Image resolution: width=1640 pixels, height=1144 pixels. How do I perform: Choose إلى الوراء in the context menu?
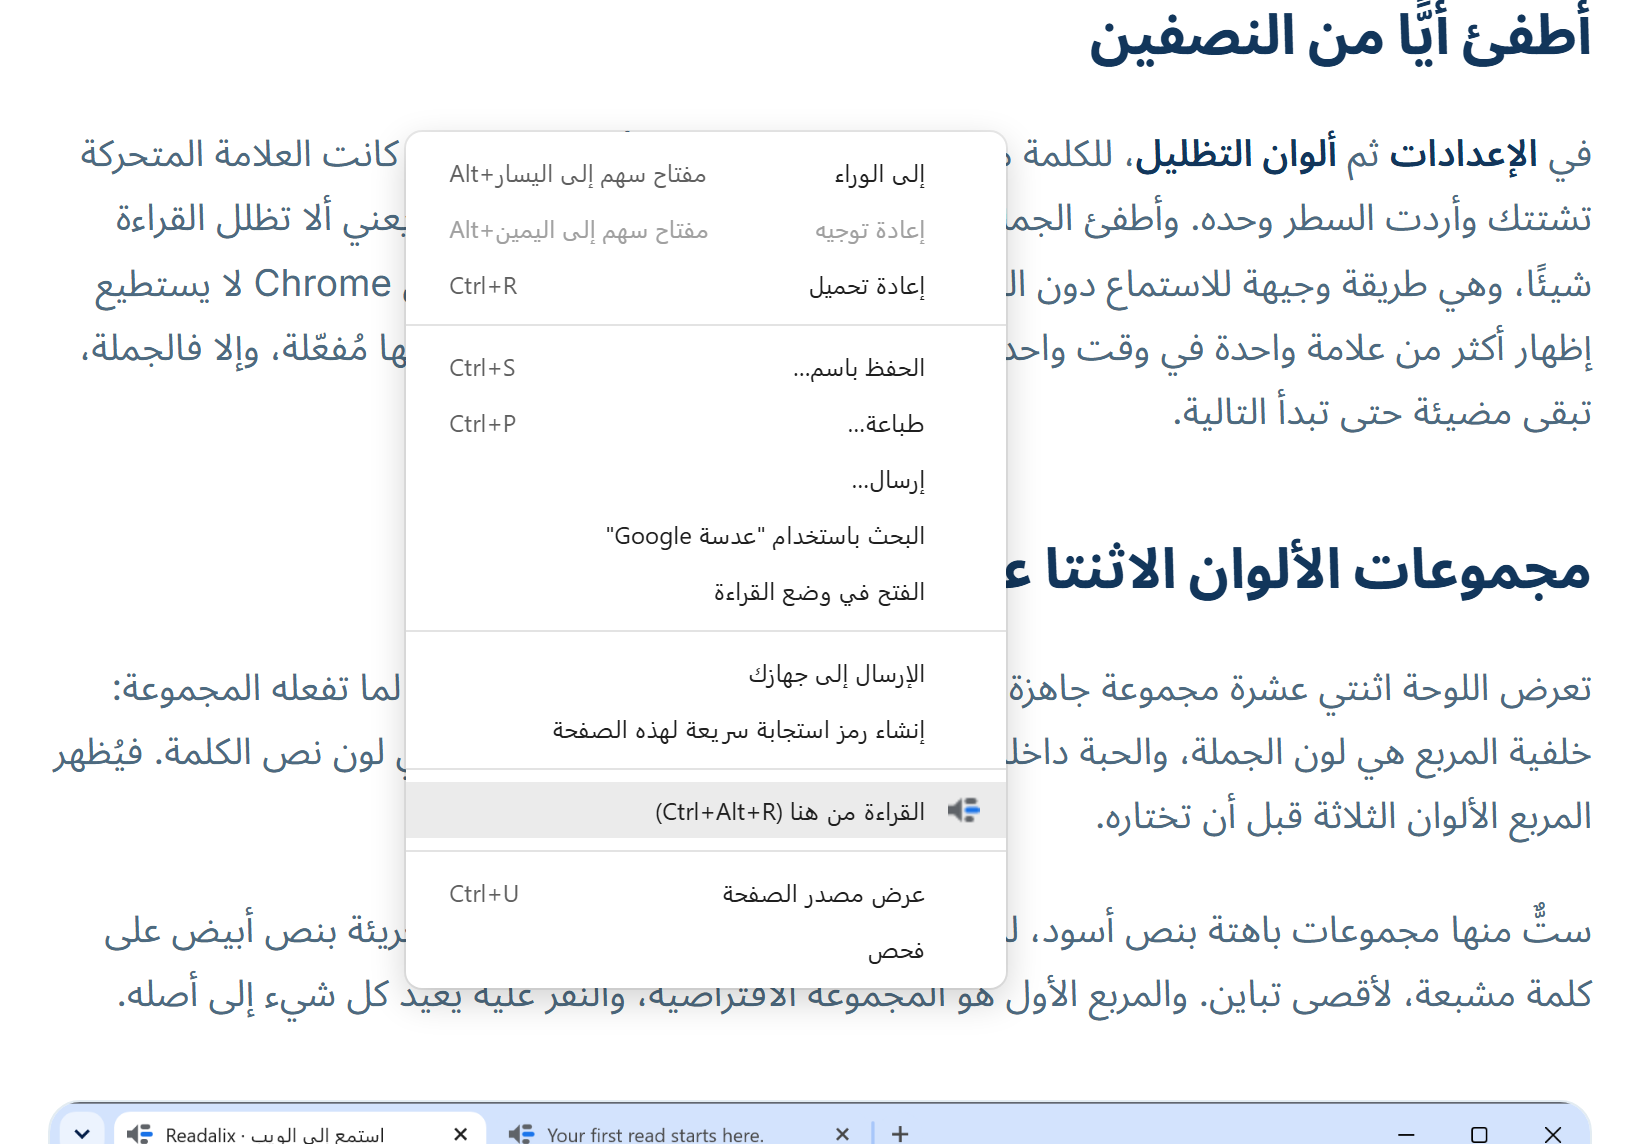(705, 175)
